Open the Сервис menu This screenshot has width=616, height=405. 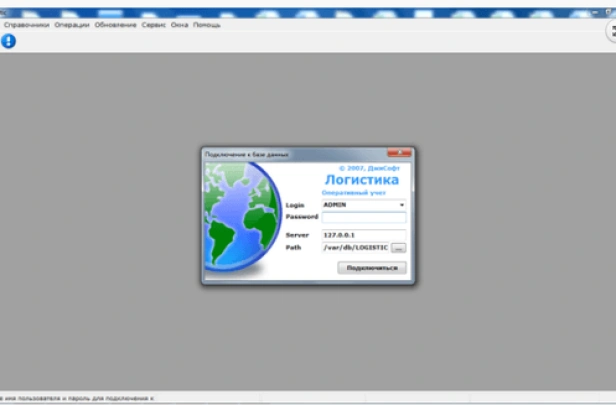tap(154, 24)
